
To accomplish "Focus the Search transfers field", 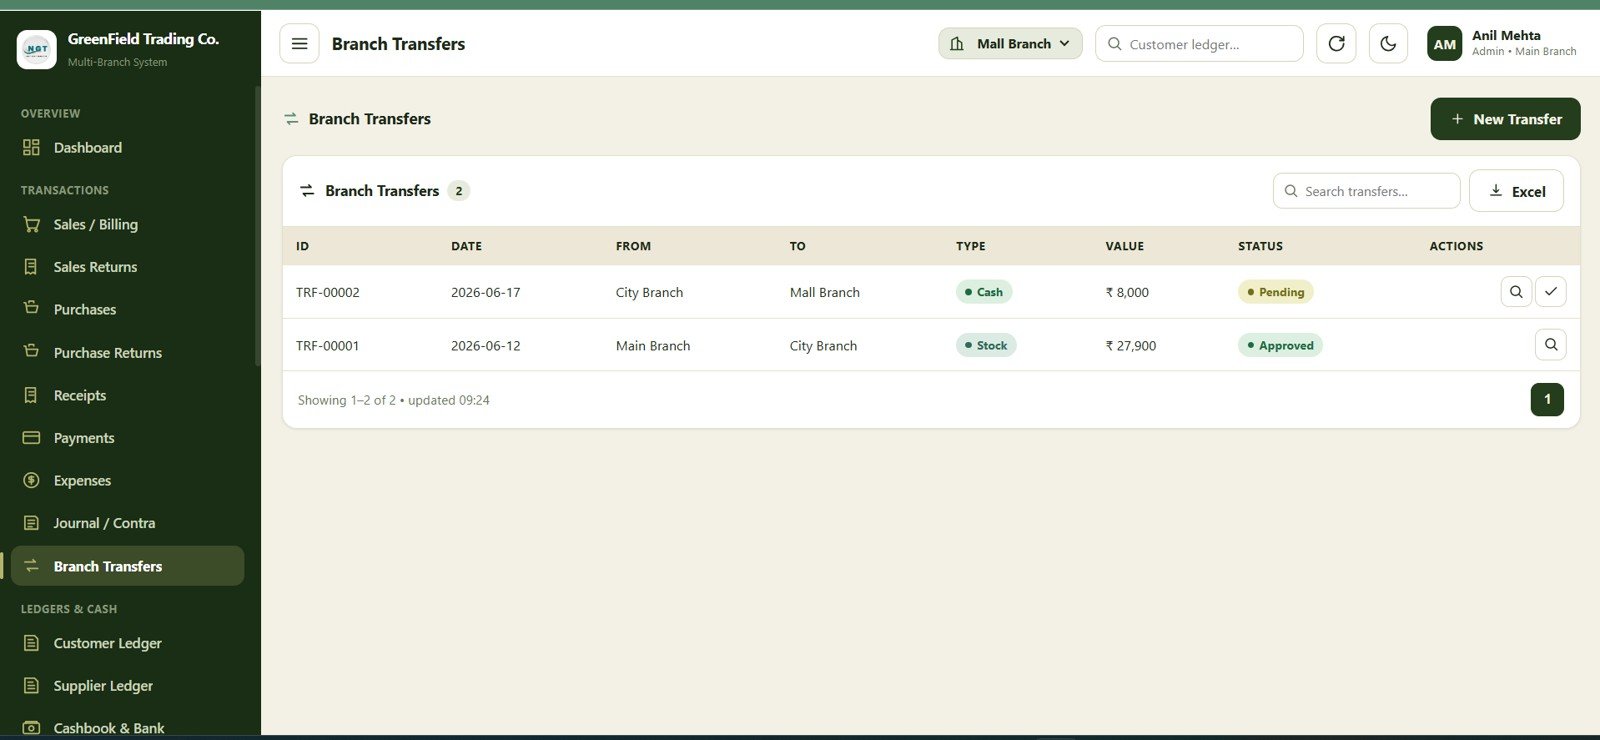I will tap(1366, 191).
